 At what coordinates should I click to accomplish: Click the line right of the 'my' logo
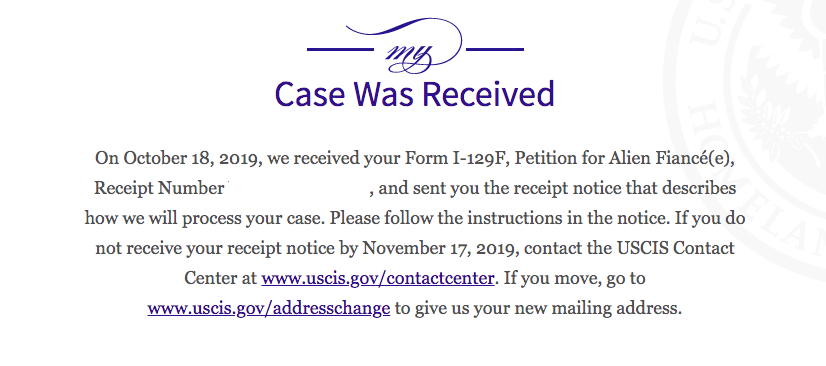(x=495, y=50)
